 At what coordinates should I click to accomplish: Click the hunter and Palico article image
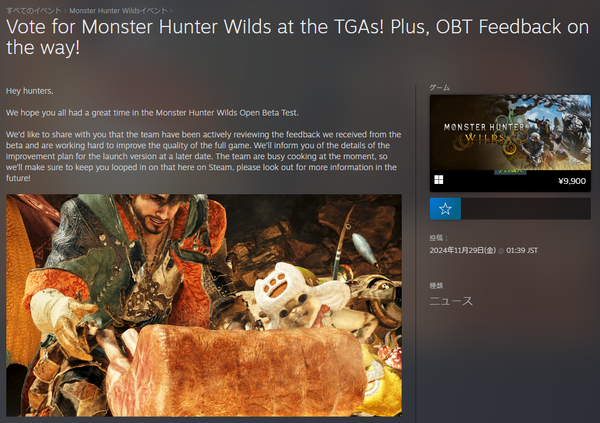pos(204,305)
